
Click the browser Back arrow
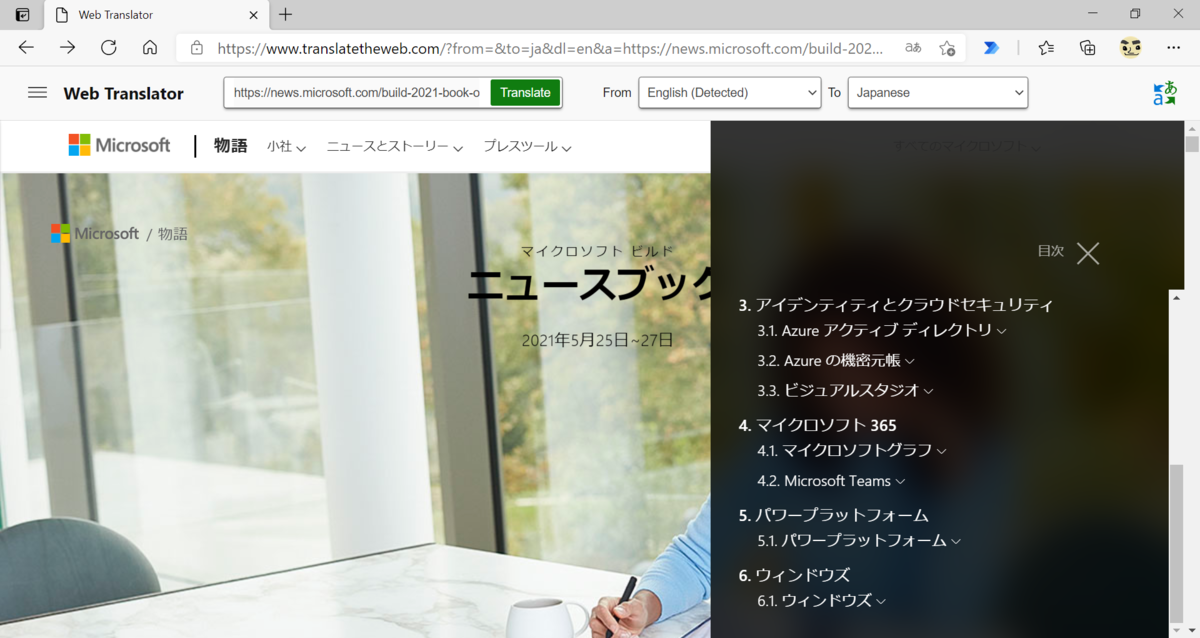pos(26,47)
